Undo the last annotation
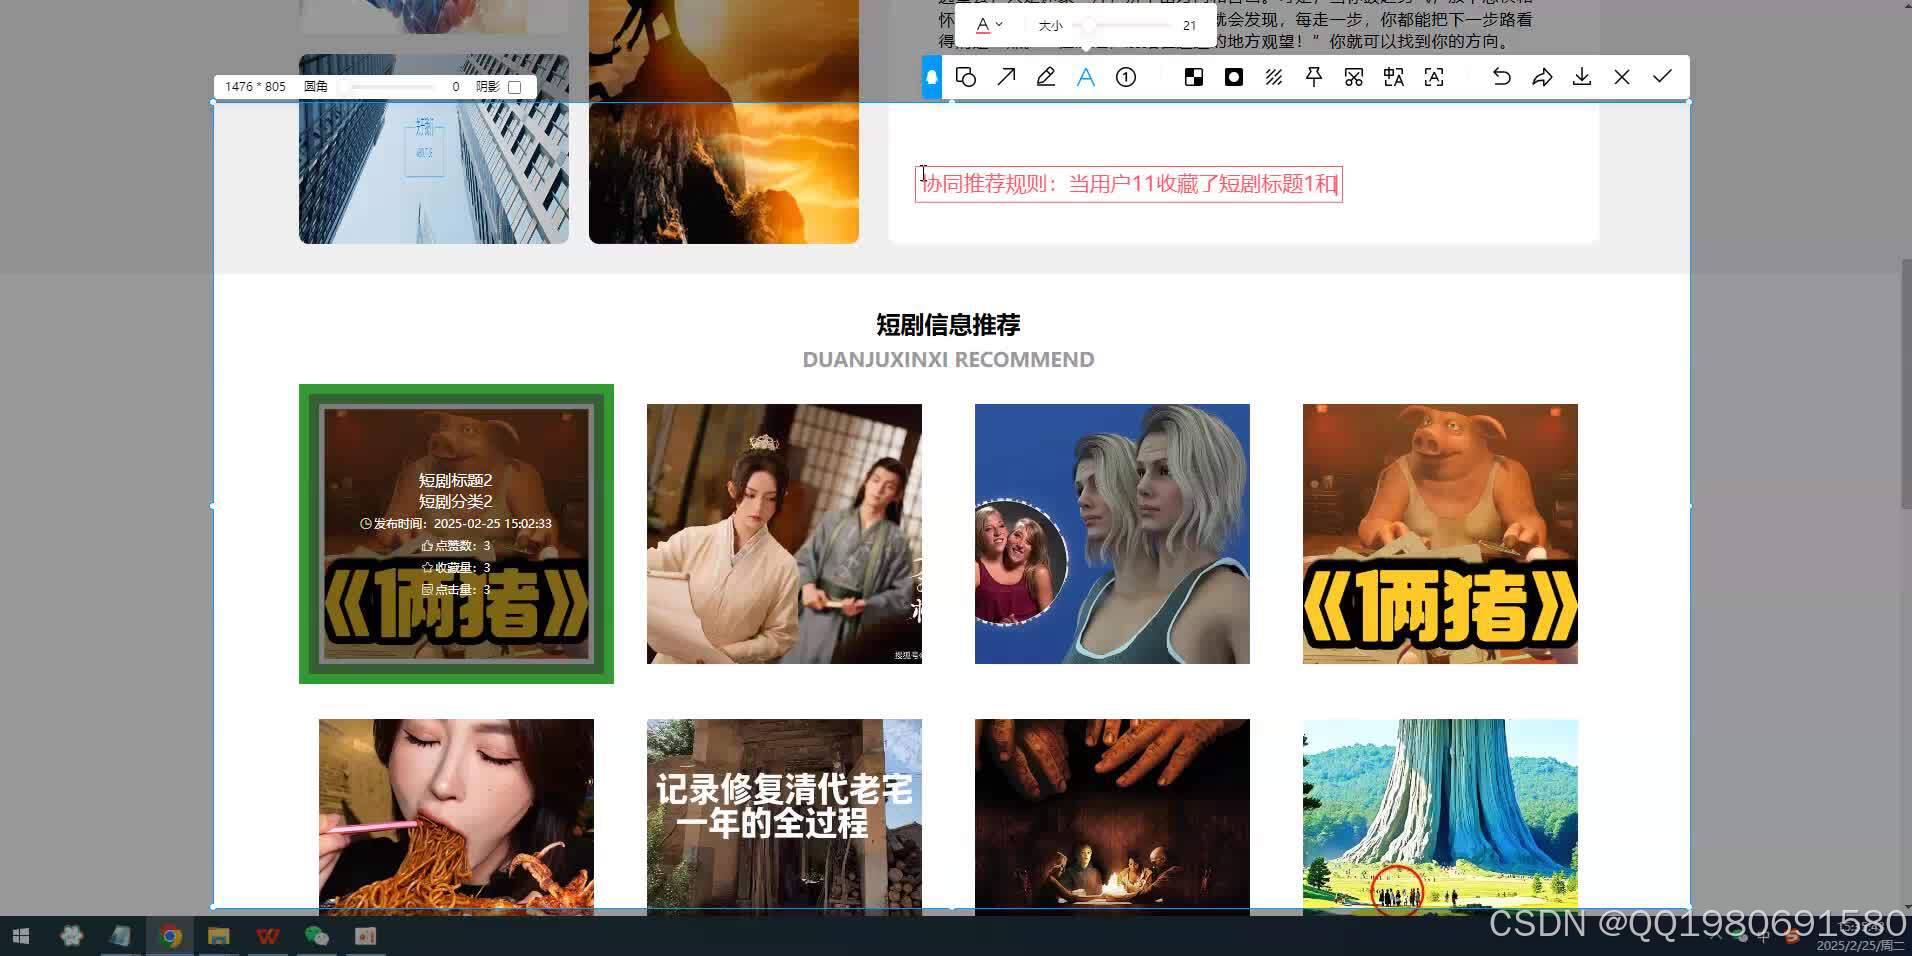Screen dimensions: 1912x956 click(x=1502, y=77)
